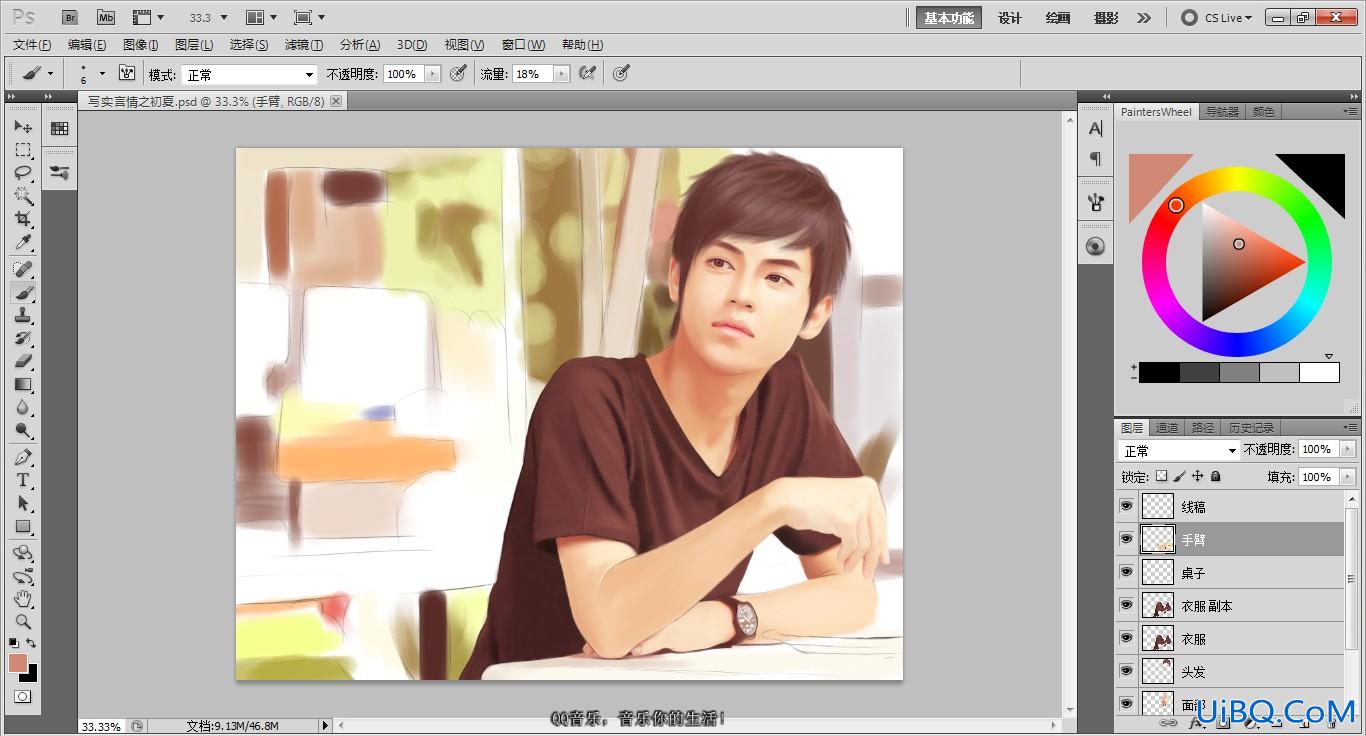Viewport: 1366px width, 736px height.
Task: Select the Path Selection tool
Action: pos(23,503)
